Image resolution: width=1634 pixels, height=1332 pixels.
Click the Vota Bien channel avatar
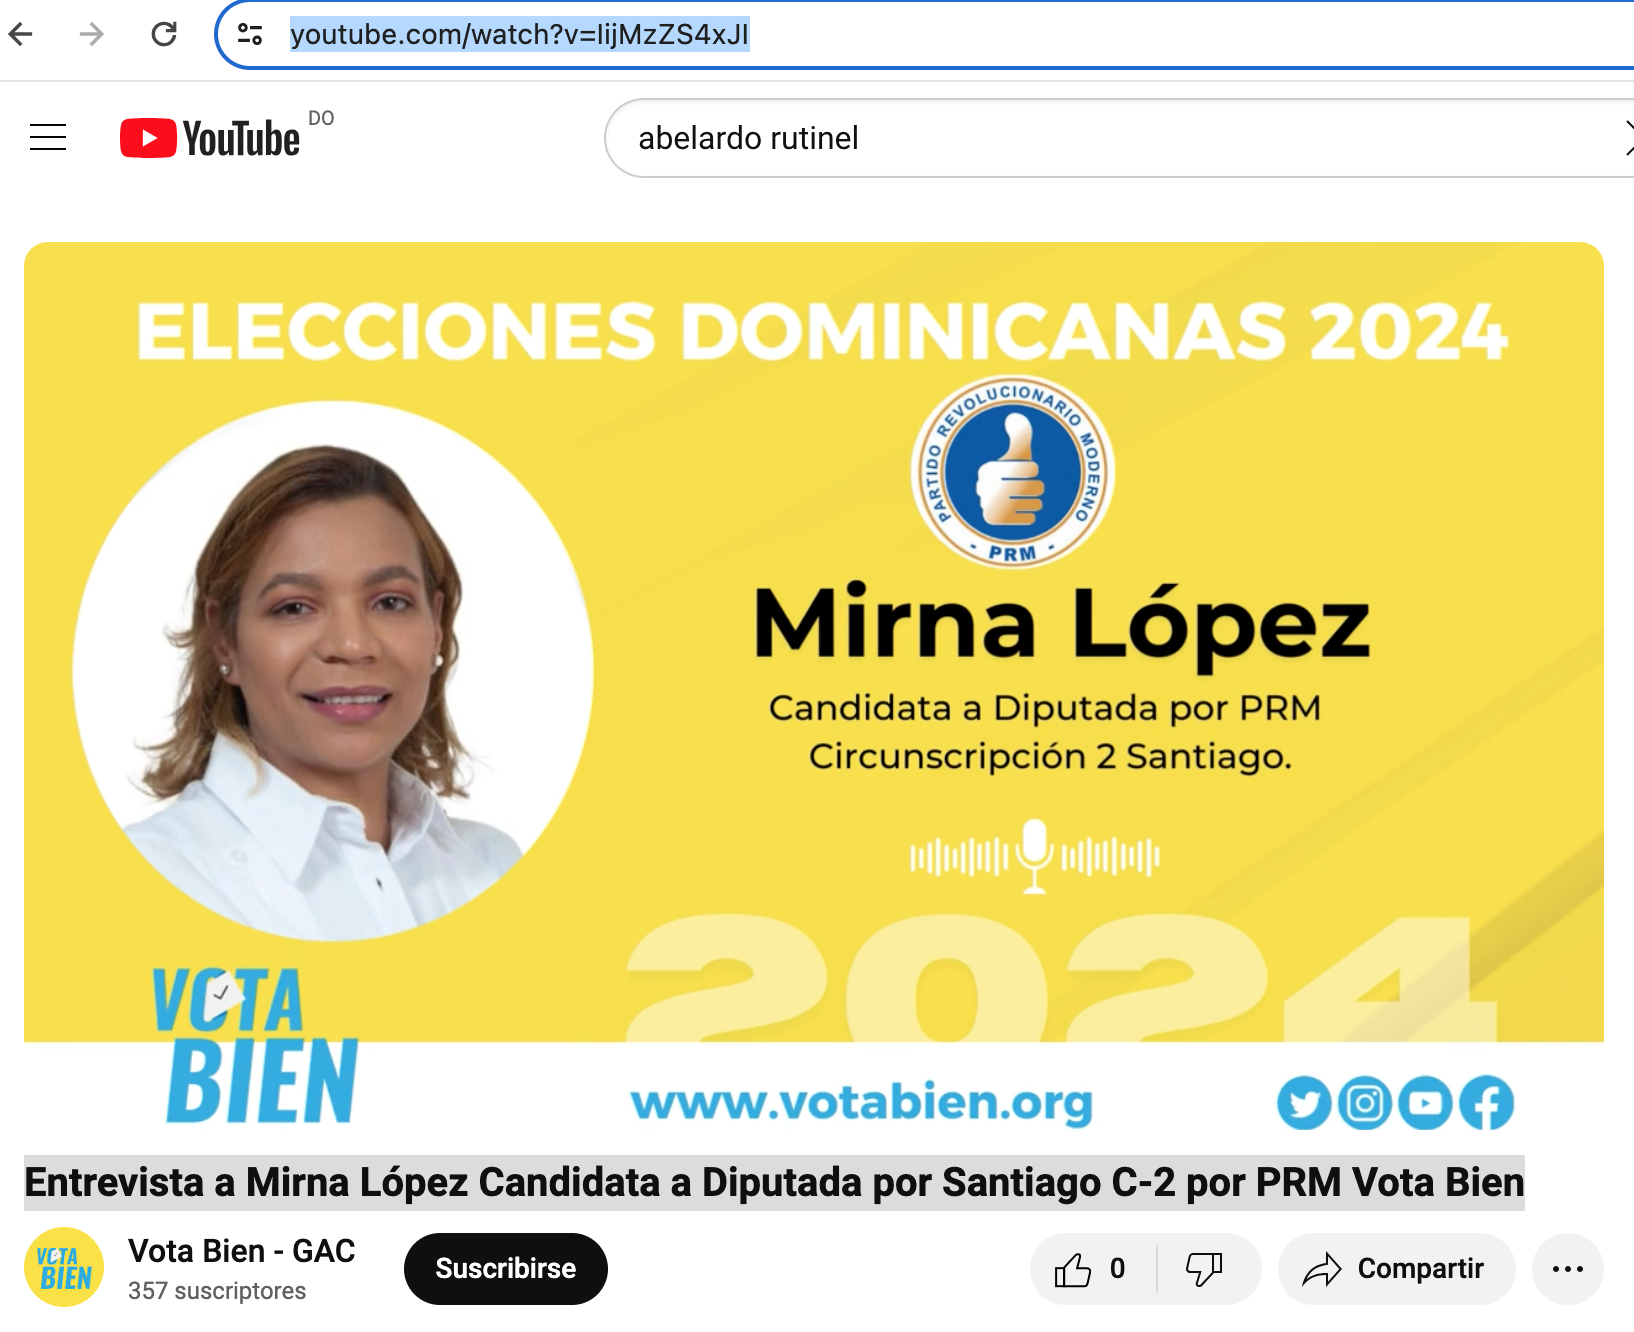(64, 1267)
